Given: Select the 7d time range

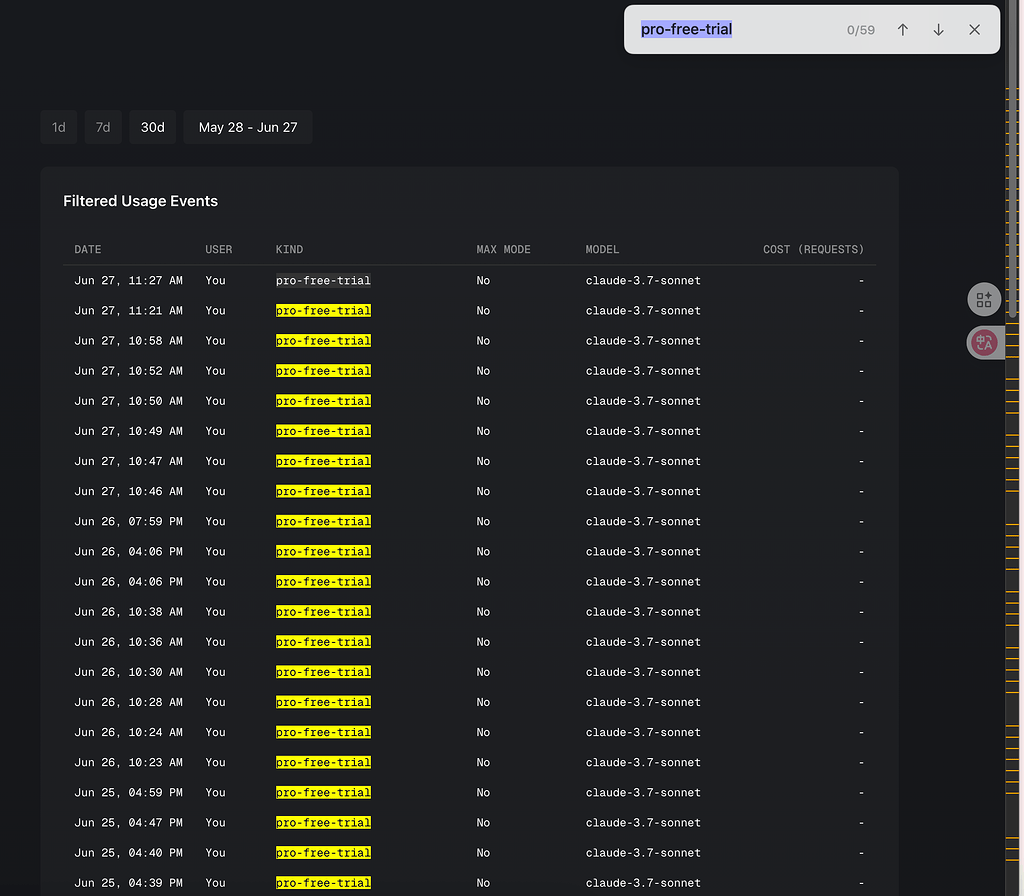Looking at the screenshot, I should point(103,127).
